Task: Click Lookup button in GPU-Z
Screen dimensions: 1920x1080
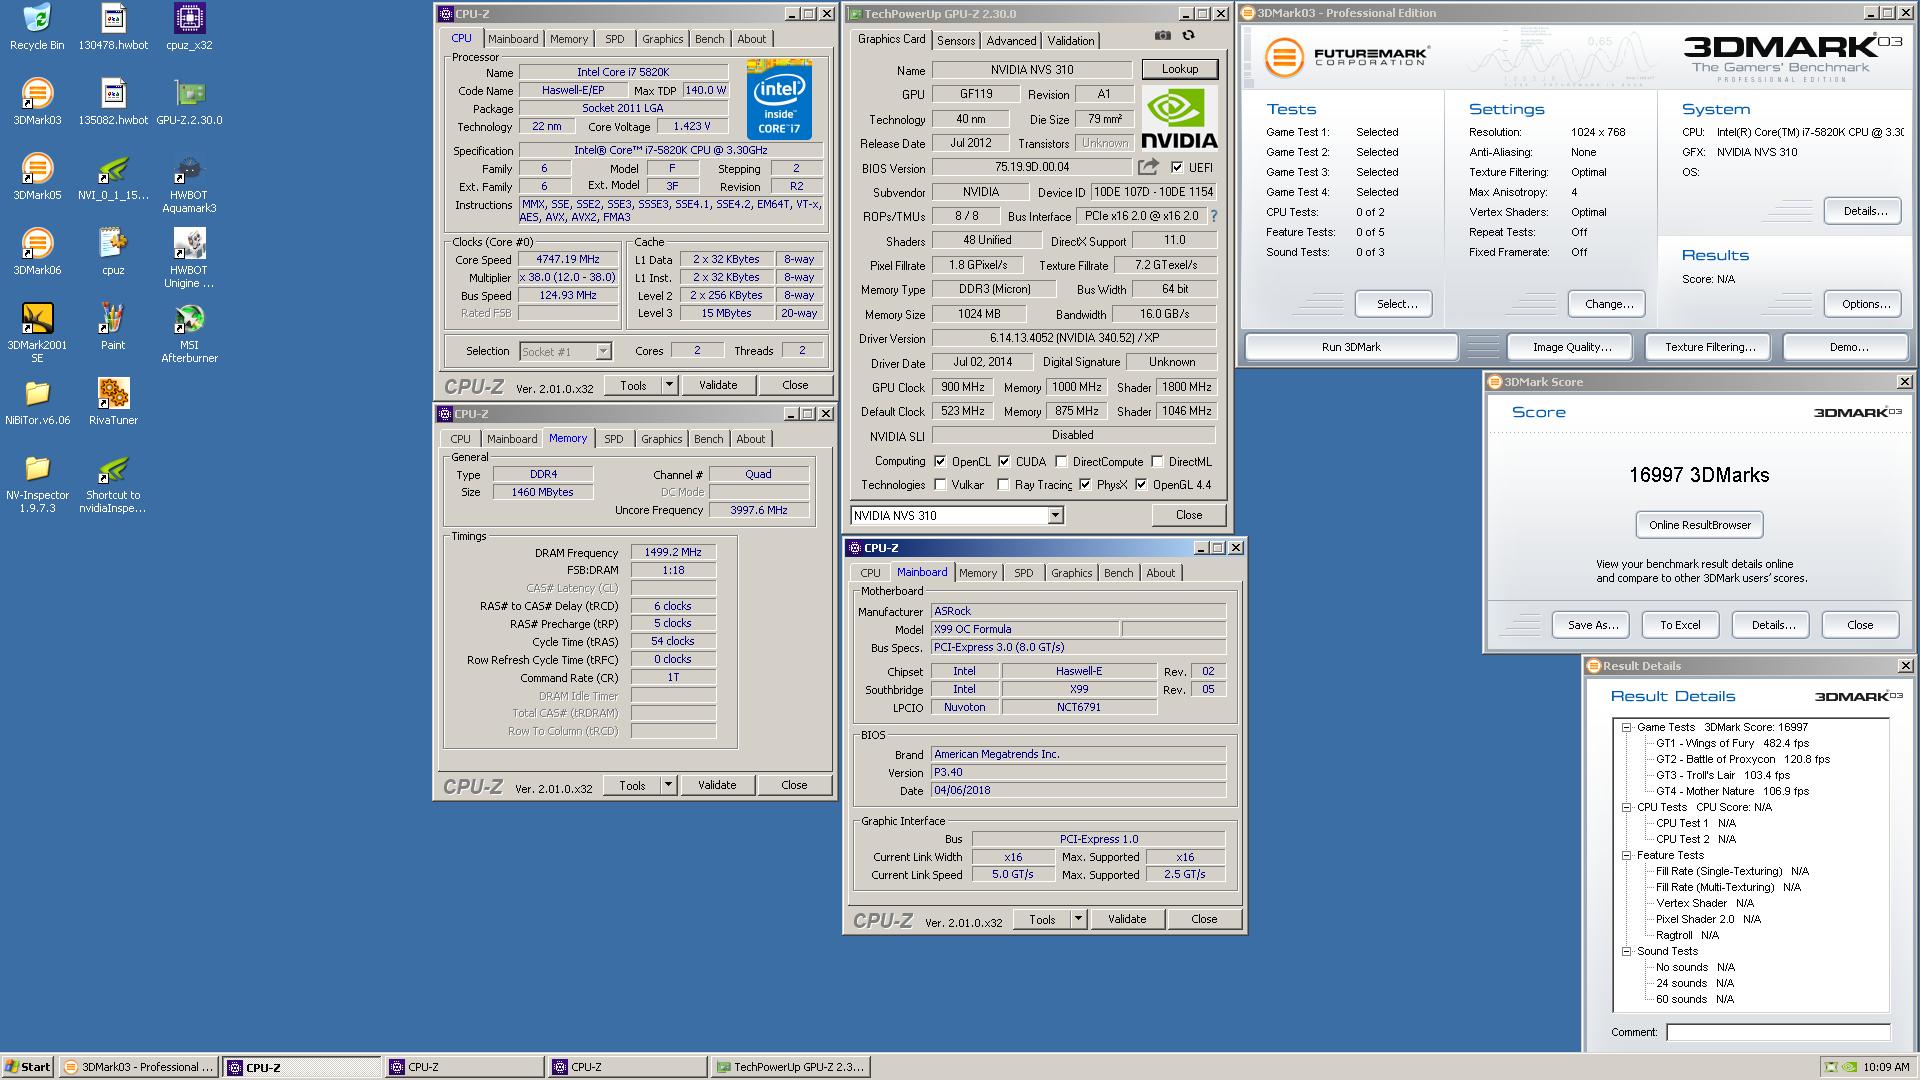Action: (1180, 69)
